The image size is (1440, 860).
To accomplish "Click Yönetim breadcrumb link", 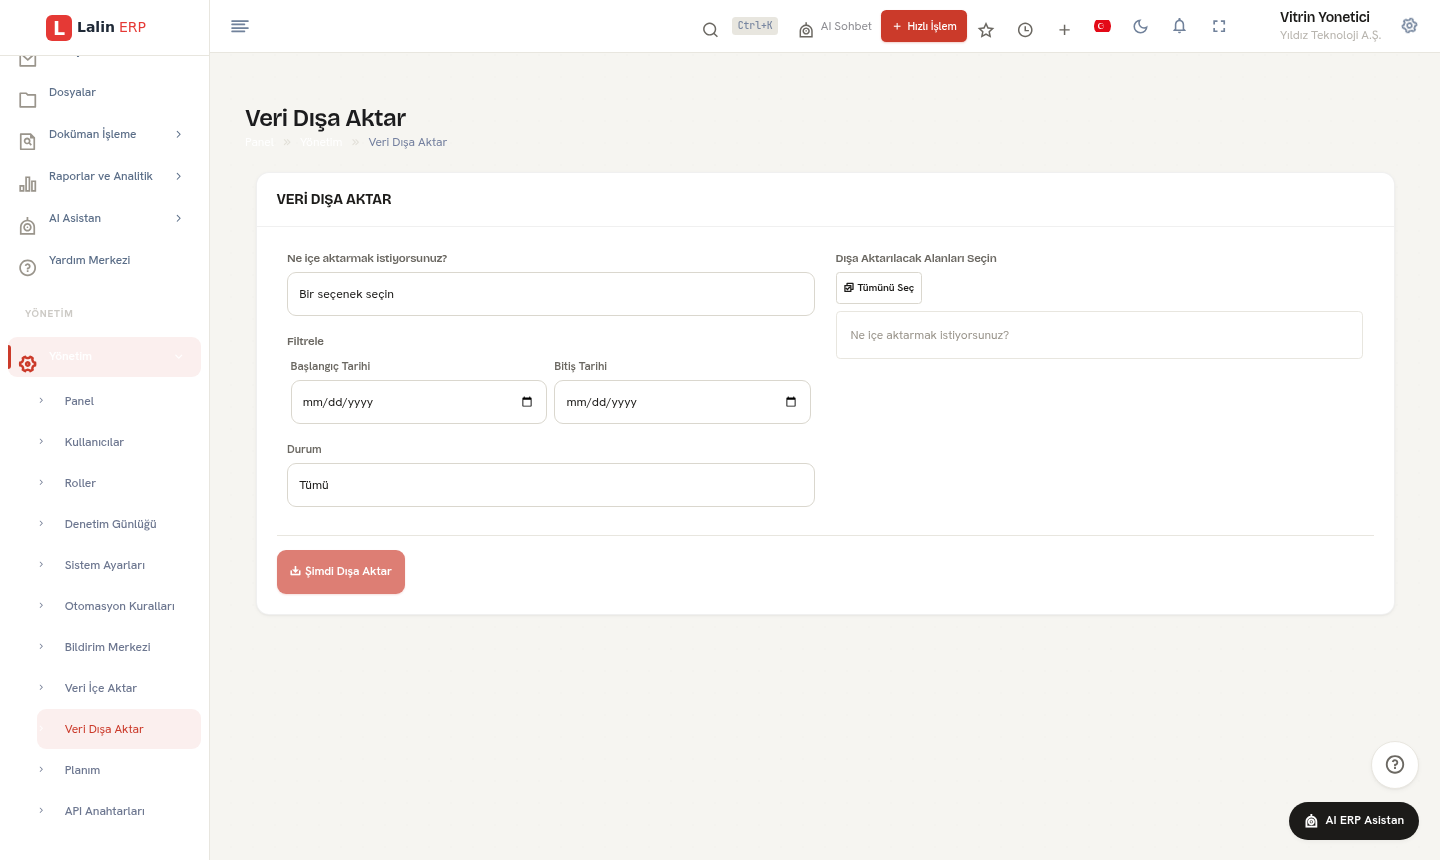I will tap(321, 142).
